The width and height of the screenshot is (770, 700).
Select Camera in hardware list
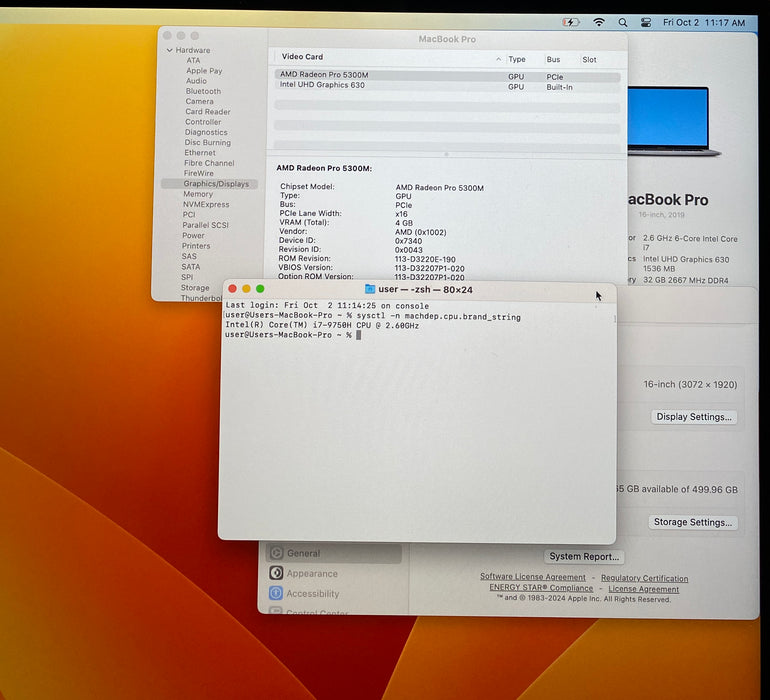(199, 101)
